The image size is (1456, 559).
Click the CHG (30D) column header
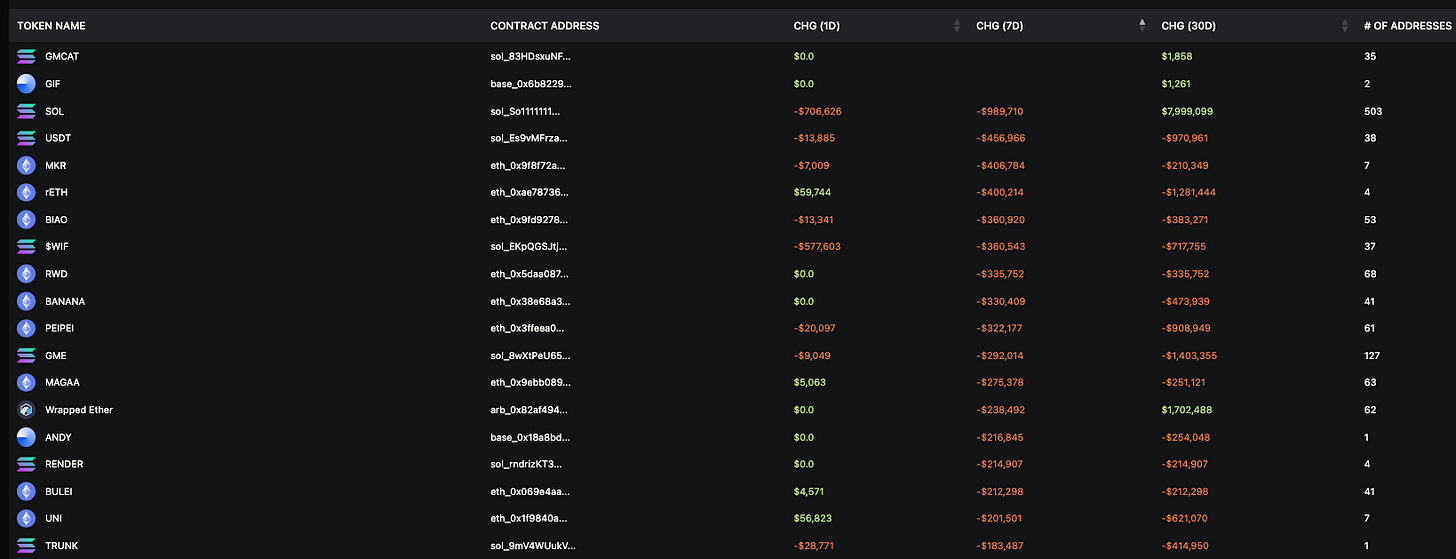click(1188, 25)
